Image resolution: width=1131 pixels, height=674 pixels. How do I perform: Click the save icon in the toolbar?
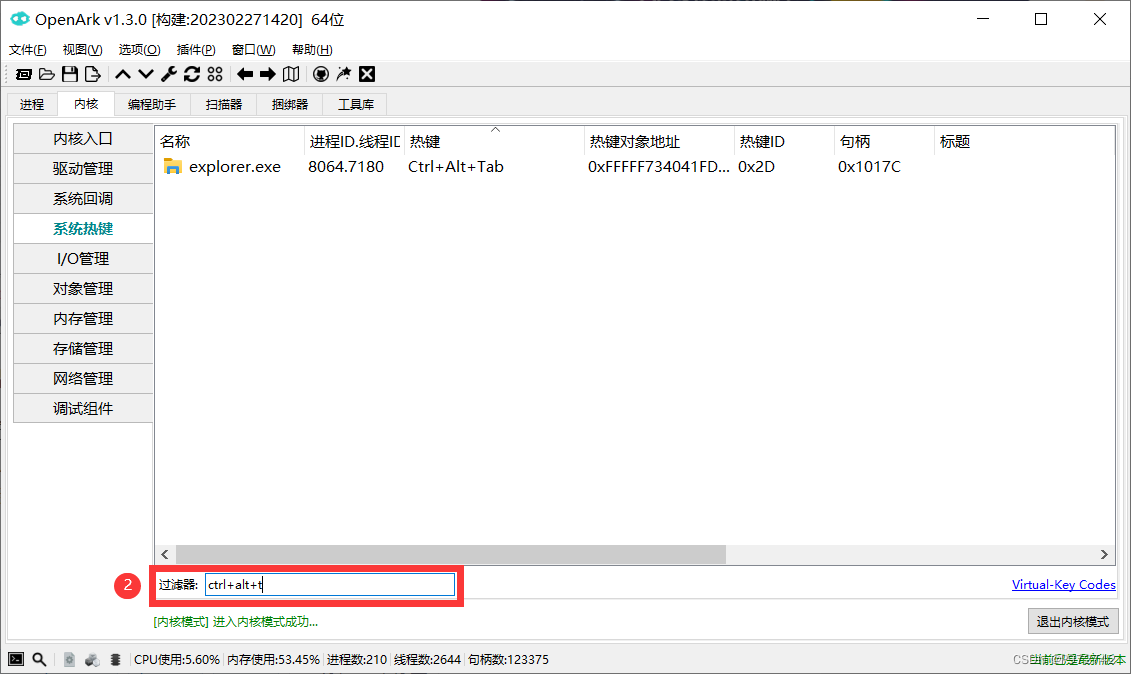pos(70,73)
